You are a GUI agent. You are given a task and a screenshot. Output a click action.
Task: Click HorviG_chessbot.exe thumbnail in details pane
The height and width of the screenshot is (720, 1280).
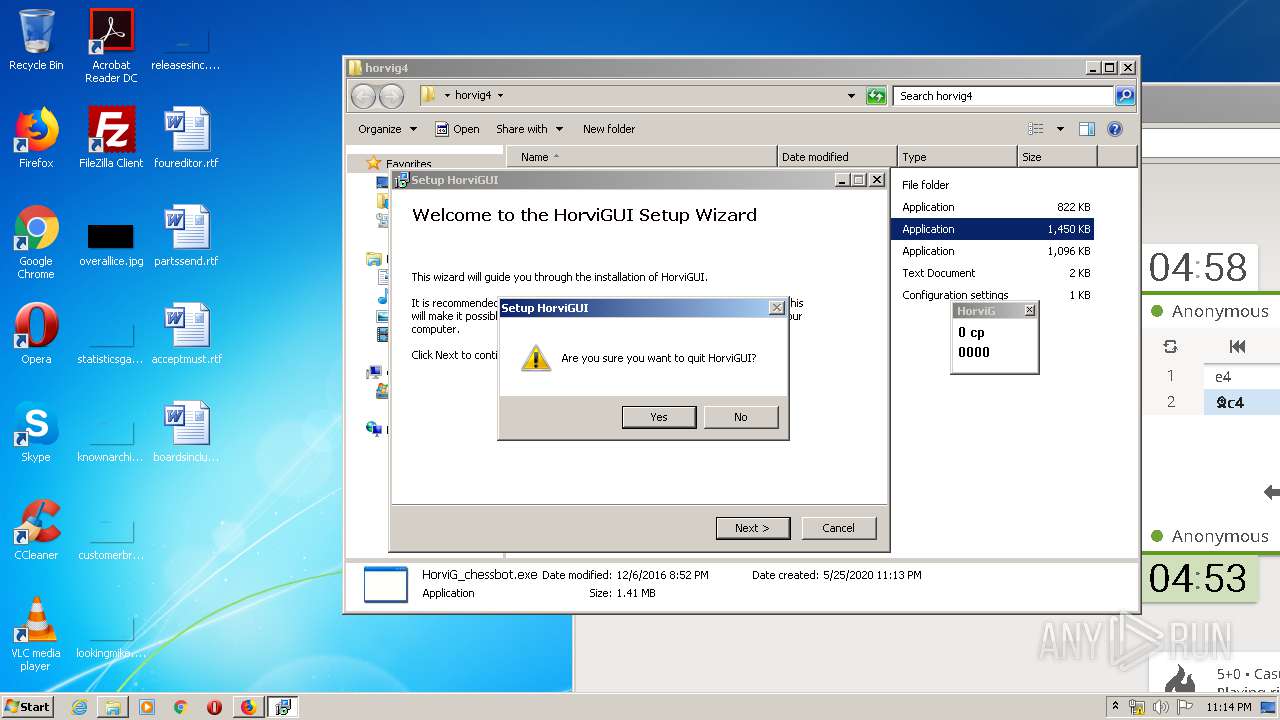click(385, 584)
